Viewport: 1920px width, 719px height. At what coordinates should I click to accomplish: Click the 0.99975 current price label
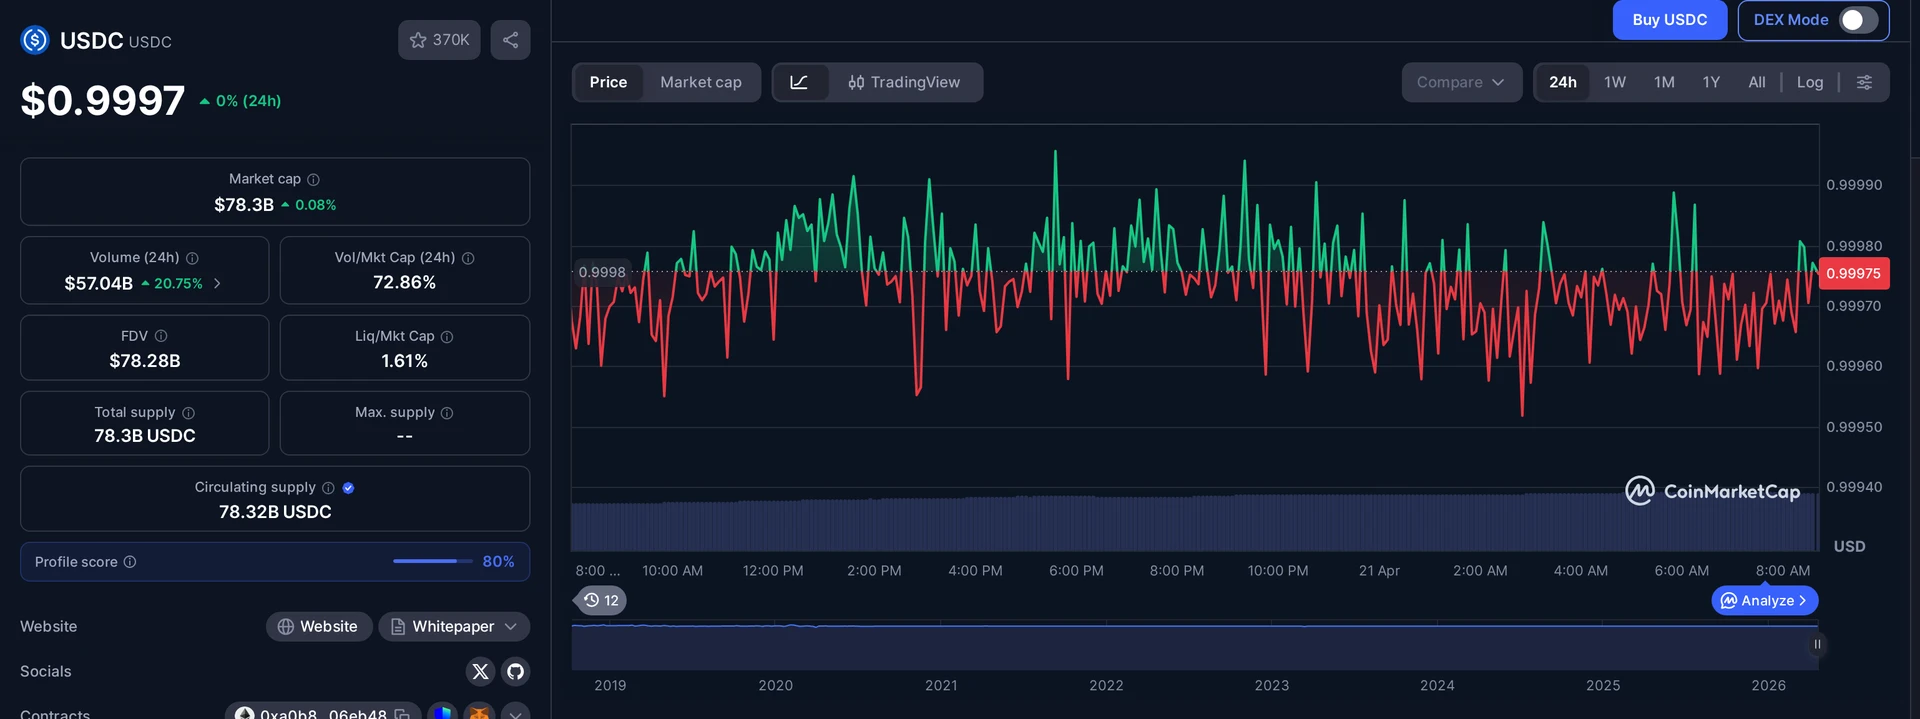pyautogui.click(x=1853, y=273)
